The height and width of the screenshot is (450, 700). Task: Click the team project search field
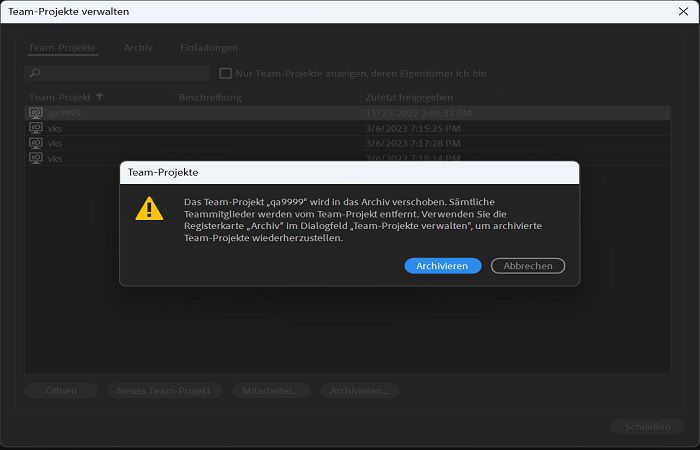117,73
